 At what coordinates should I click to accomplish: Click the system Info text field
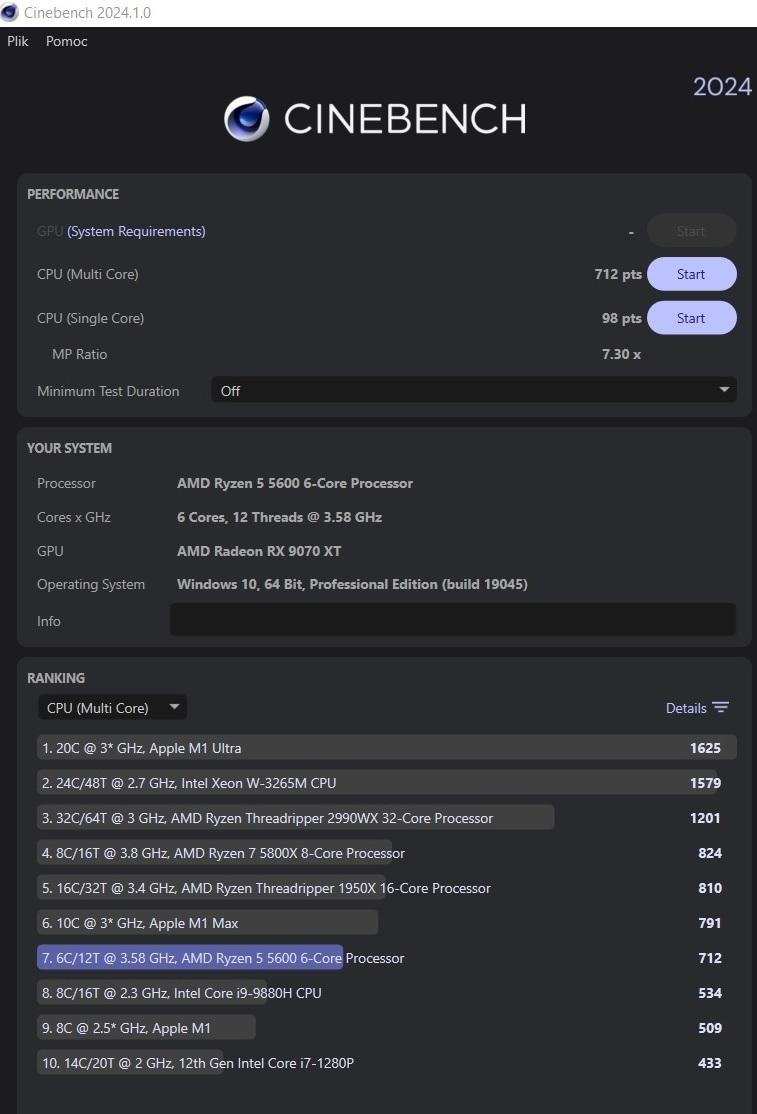tap(452, 620)
